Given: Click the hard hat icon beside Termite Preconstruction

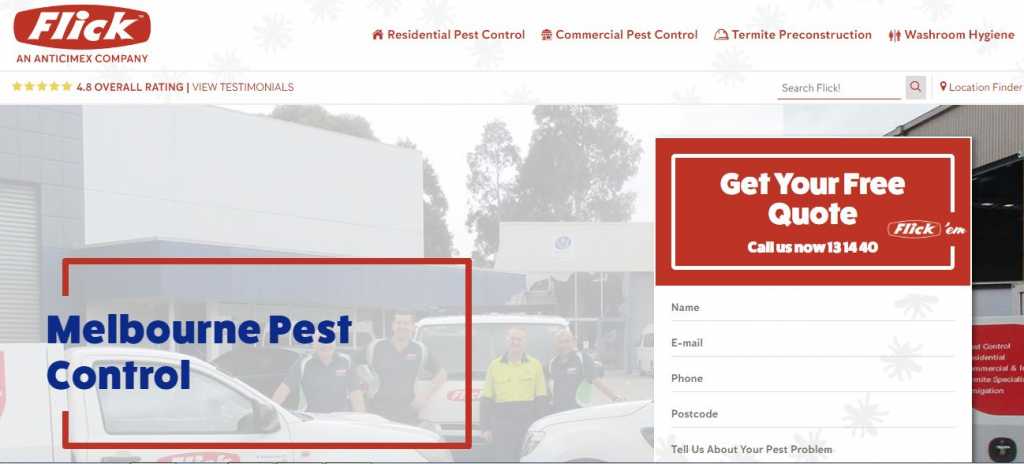Looking at the screenshot, I should (x=721, y=35).
